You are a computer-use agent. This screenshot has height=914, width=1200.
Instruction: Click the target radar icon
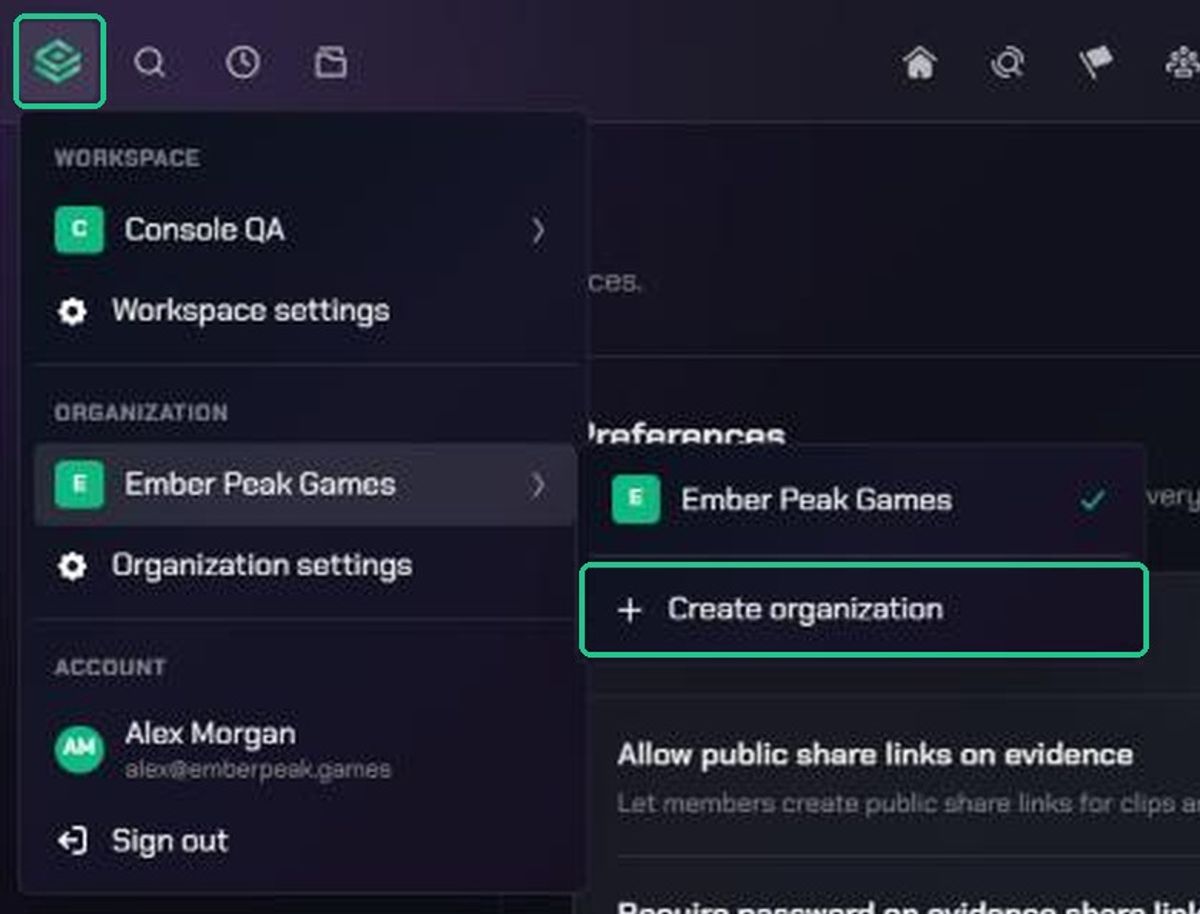coord(1007,63)
